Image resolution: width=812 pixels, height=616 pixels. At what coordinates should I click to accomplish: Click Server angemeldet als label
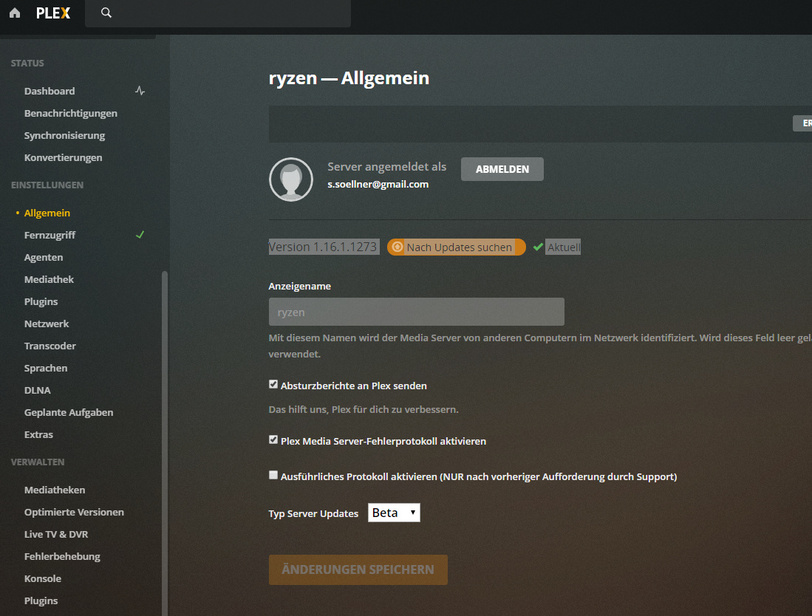click(x=387, y=167)
